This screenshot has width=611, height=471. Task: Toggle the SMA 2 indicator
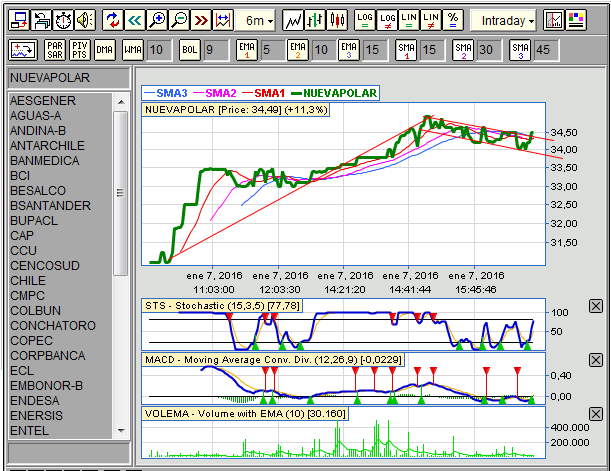pyautogui.click(x=463, y=50)
